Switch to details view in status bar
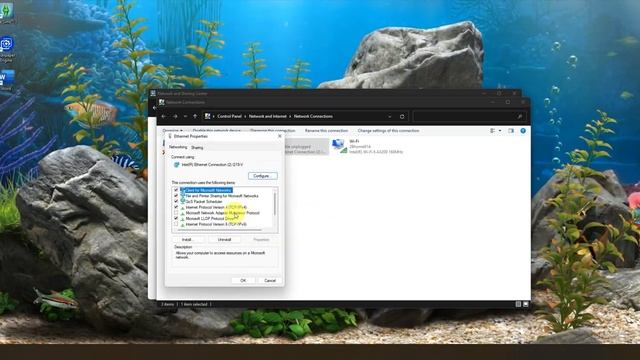This screenshot has width=640, height=360. 518,304
